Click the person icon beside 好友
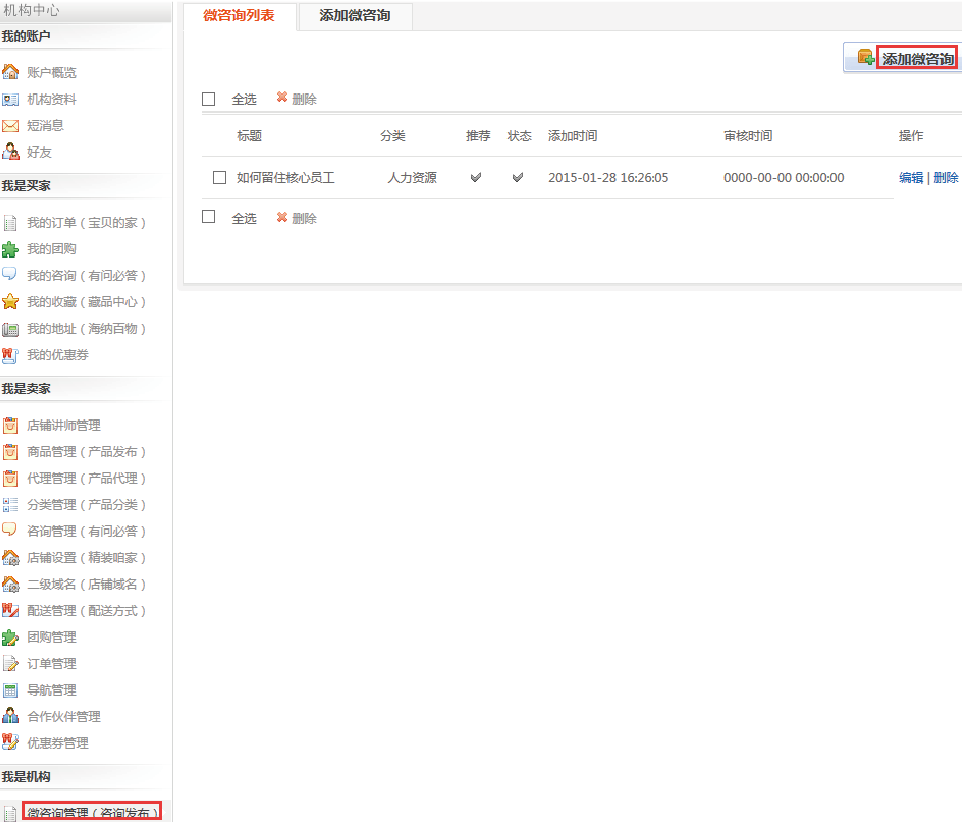The width and height of the screenshot is (962, 827). (11, 152)
